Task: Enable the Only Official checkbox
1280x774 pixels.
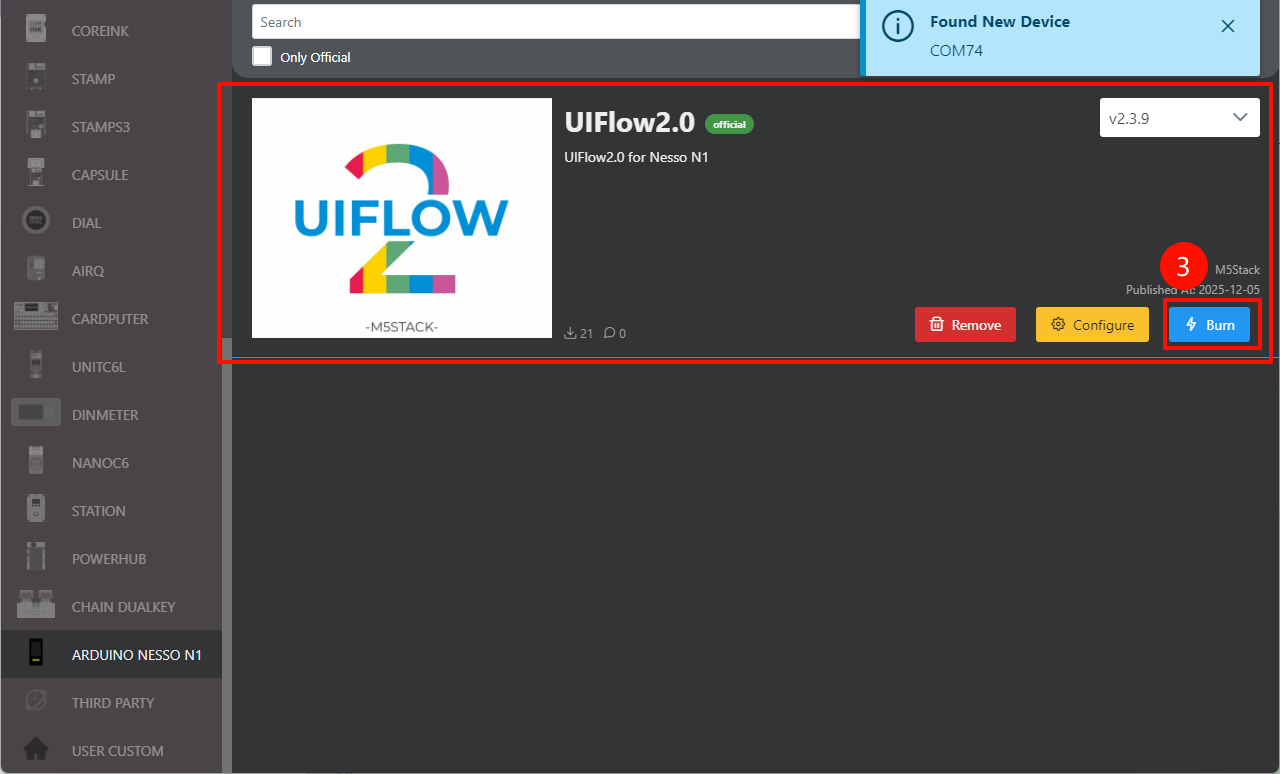Action: [x=262, y=56]
